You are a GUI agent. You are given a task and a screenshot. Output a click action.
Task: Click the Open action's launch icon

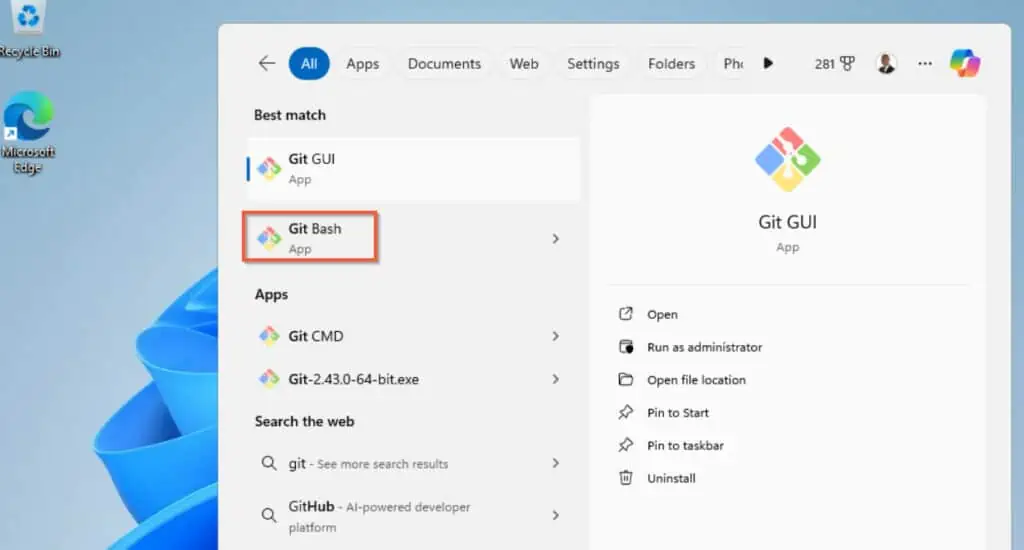626,314
